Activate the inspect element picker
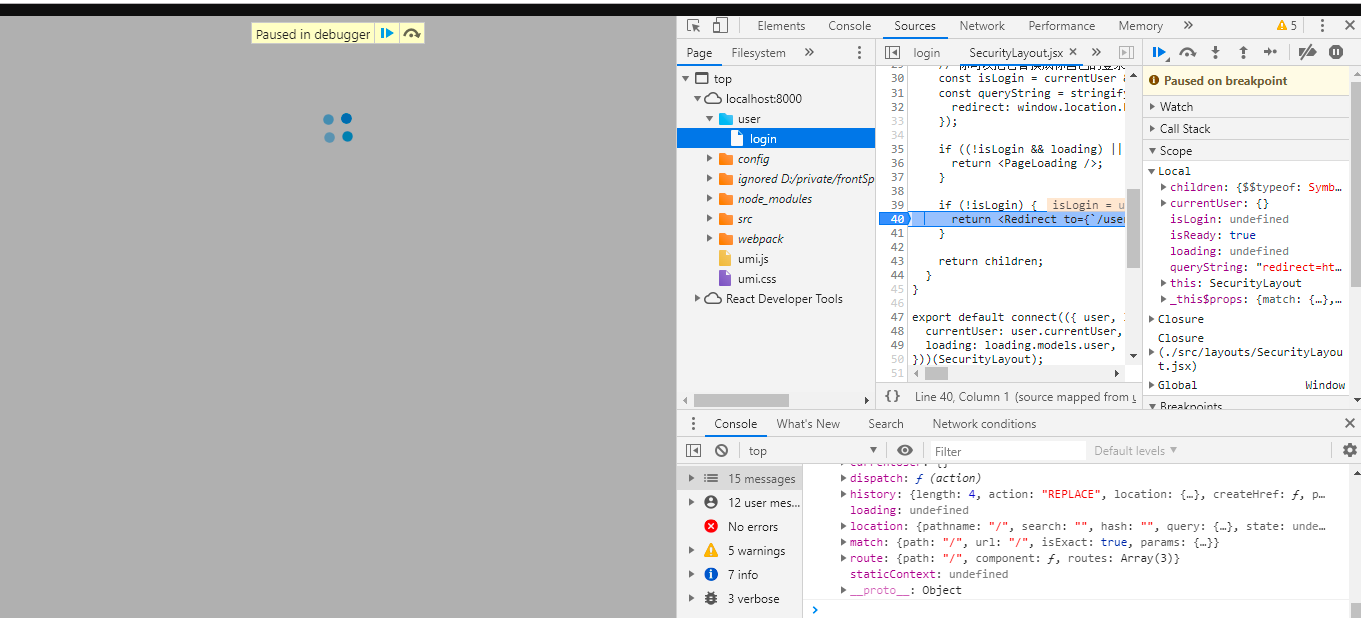This screenshot has height=618, width=1361. [x=694, y=26]
